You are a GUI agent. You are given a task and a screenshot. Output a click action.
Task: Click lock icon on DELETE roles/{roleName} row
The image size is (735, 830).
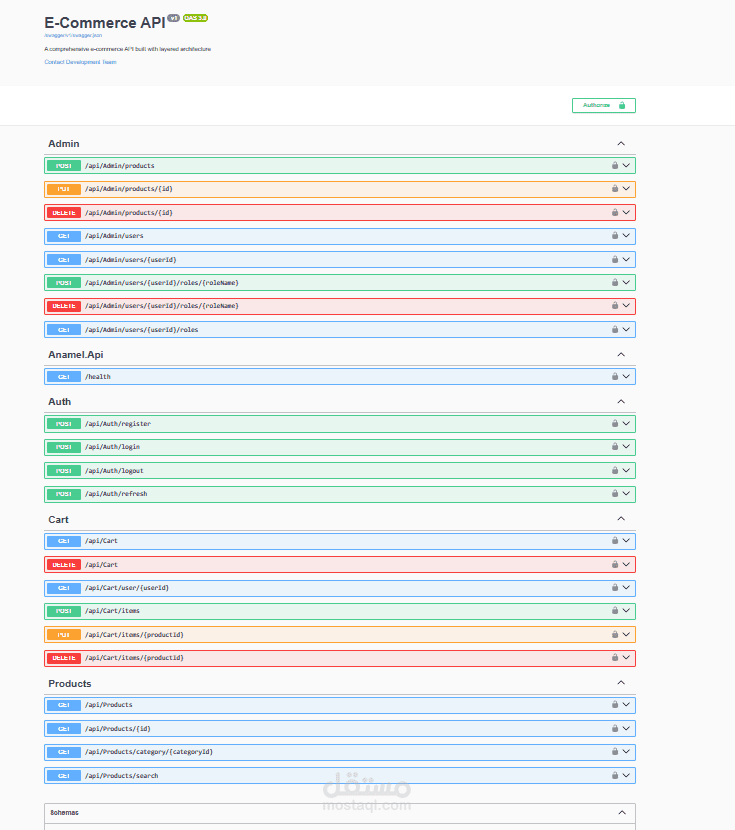pos(615,305)
